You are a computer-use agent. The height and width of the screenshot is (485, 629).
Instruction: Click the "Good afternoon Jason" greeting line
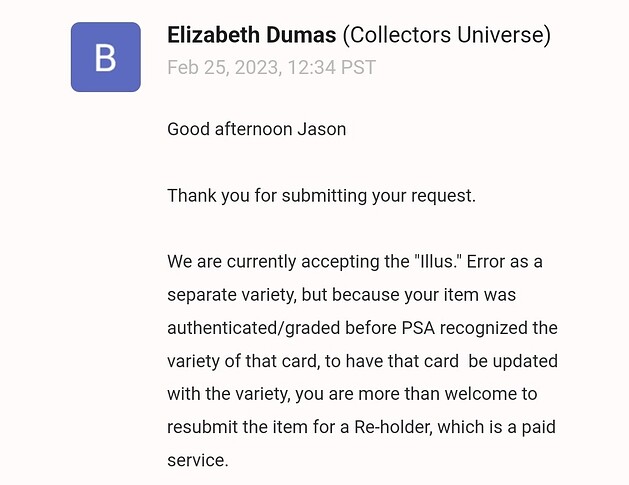tap(256, 129)
